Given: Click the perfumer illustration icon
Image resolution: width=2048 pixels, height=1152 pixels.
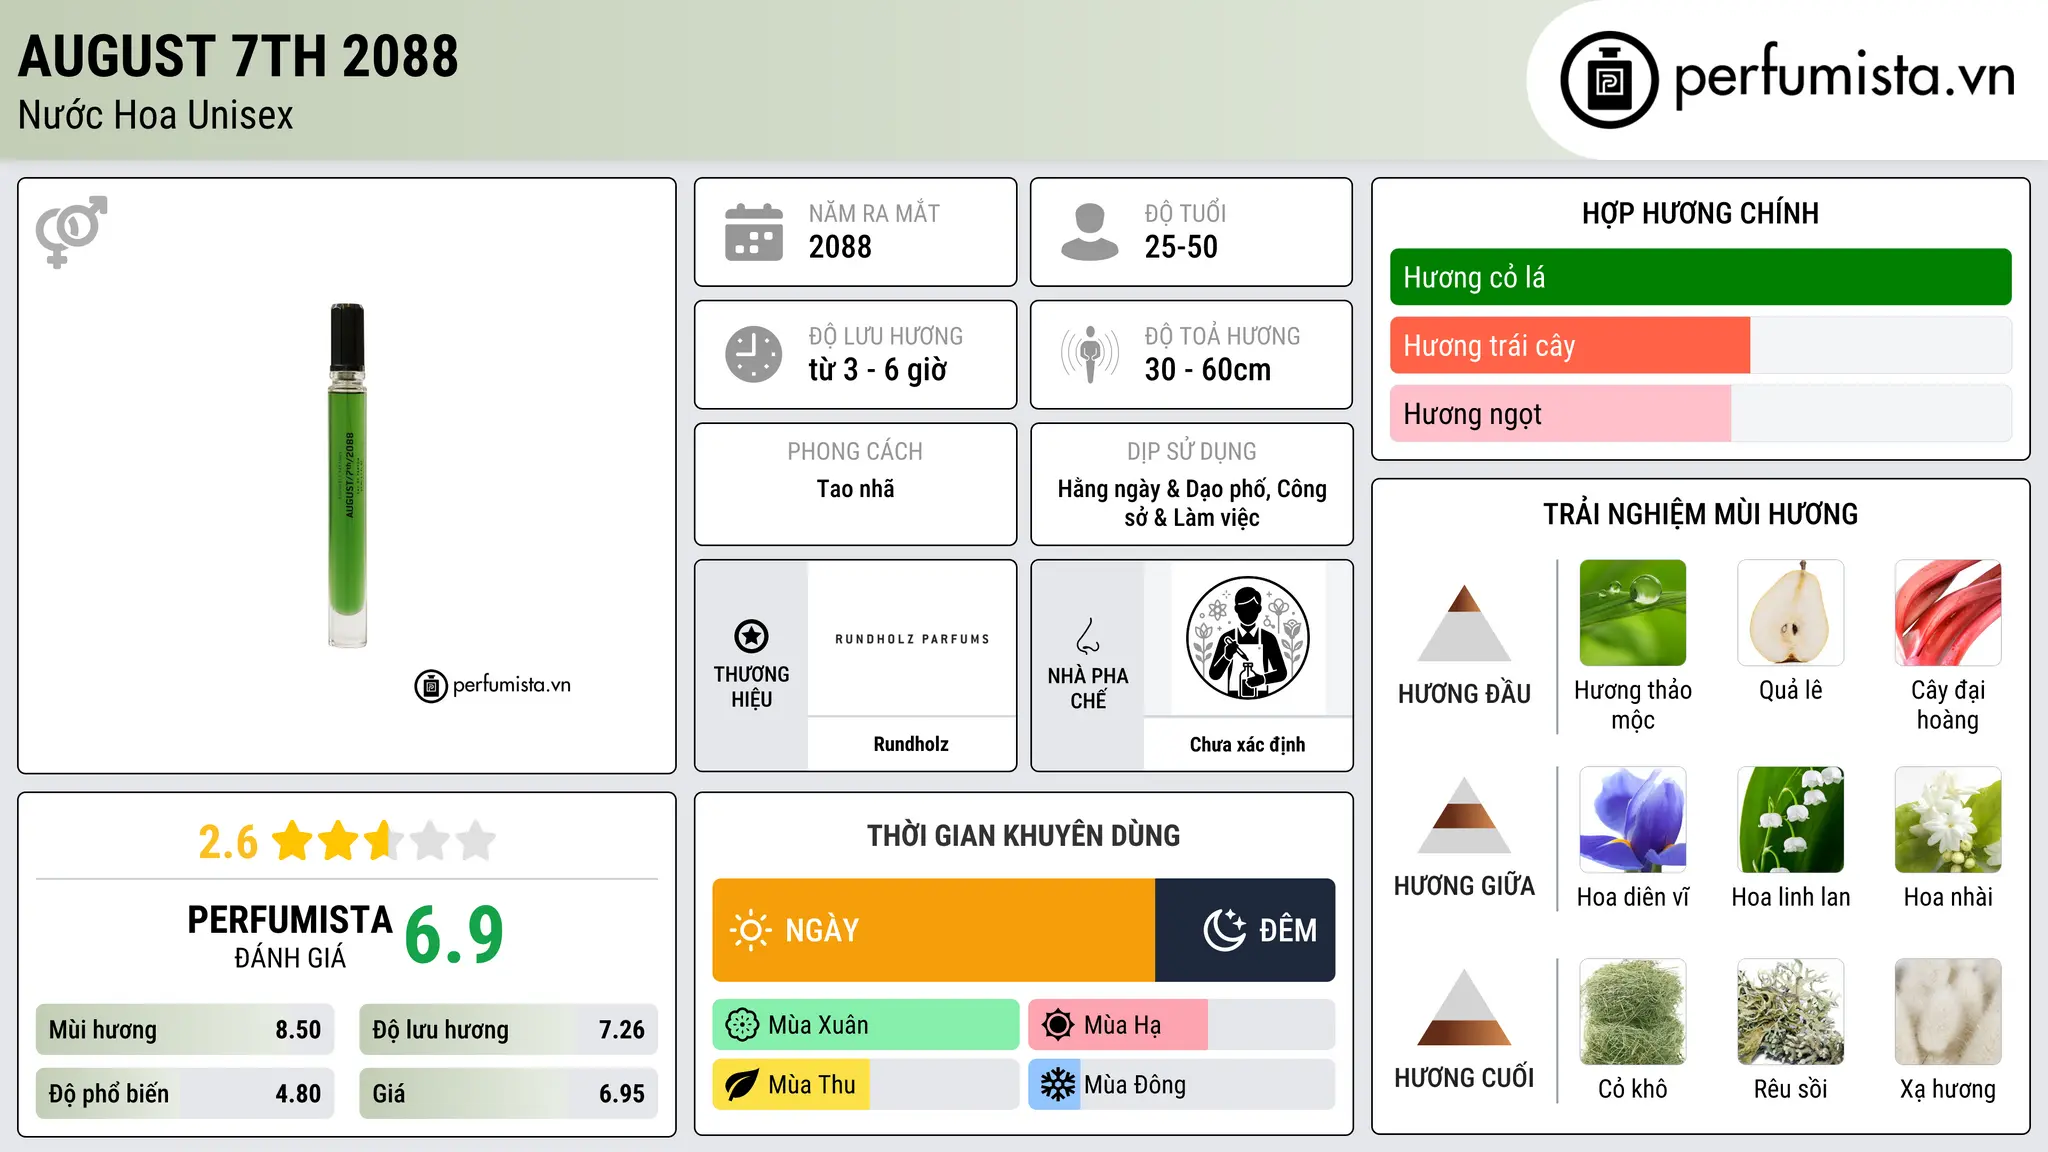Looking at the screenshot, I should 1247,638.
